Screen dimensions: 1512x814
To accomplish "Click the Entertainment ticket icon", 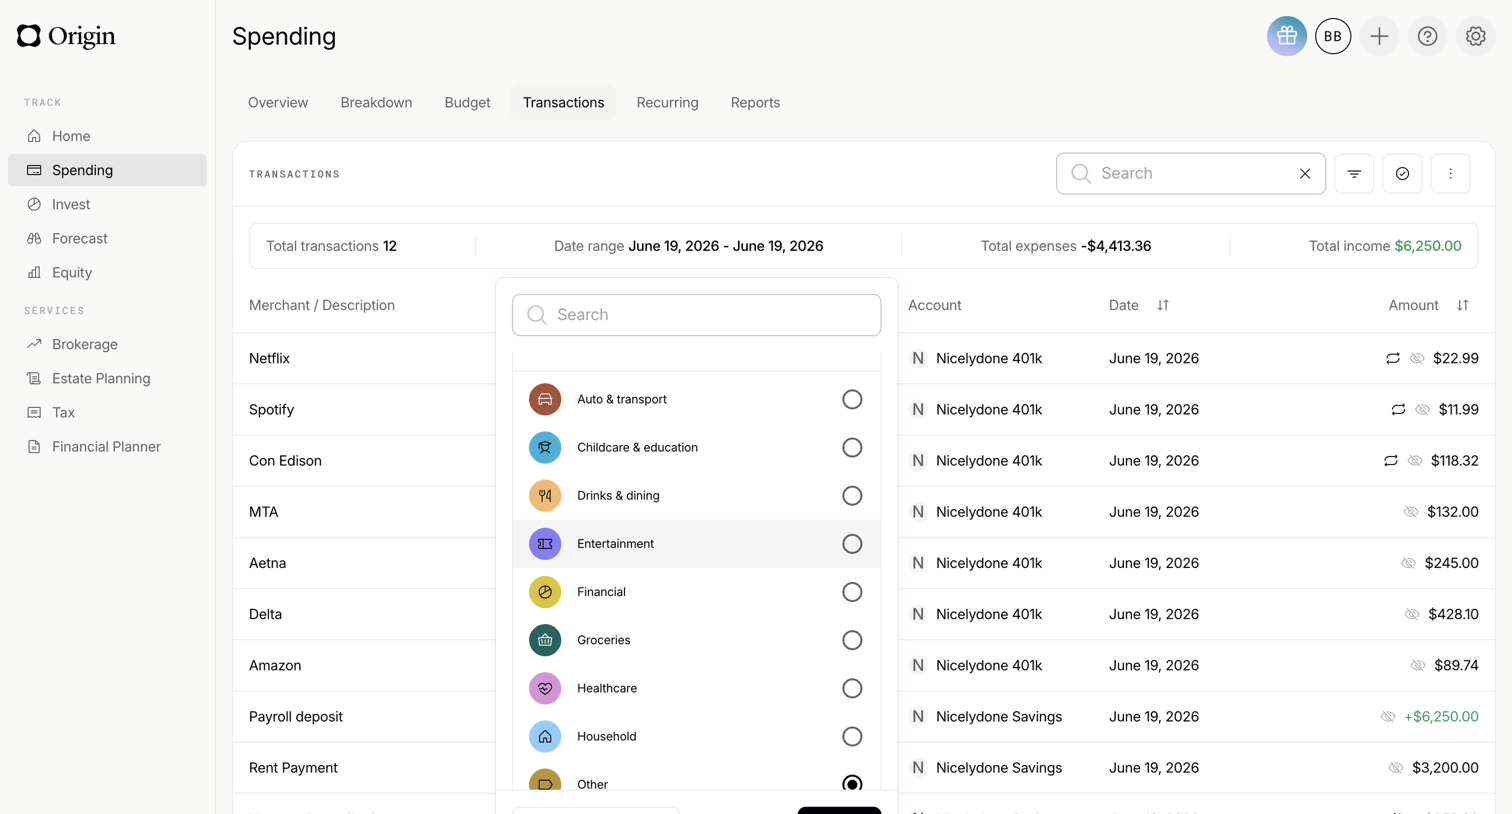I will click(545, 544).
